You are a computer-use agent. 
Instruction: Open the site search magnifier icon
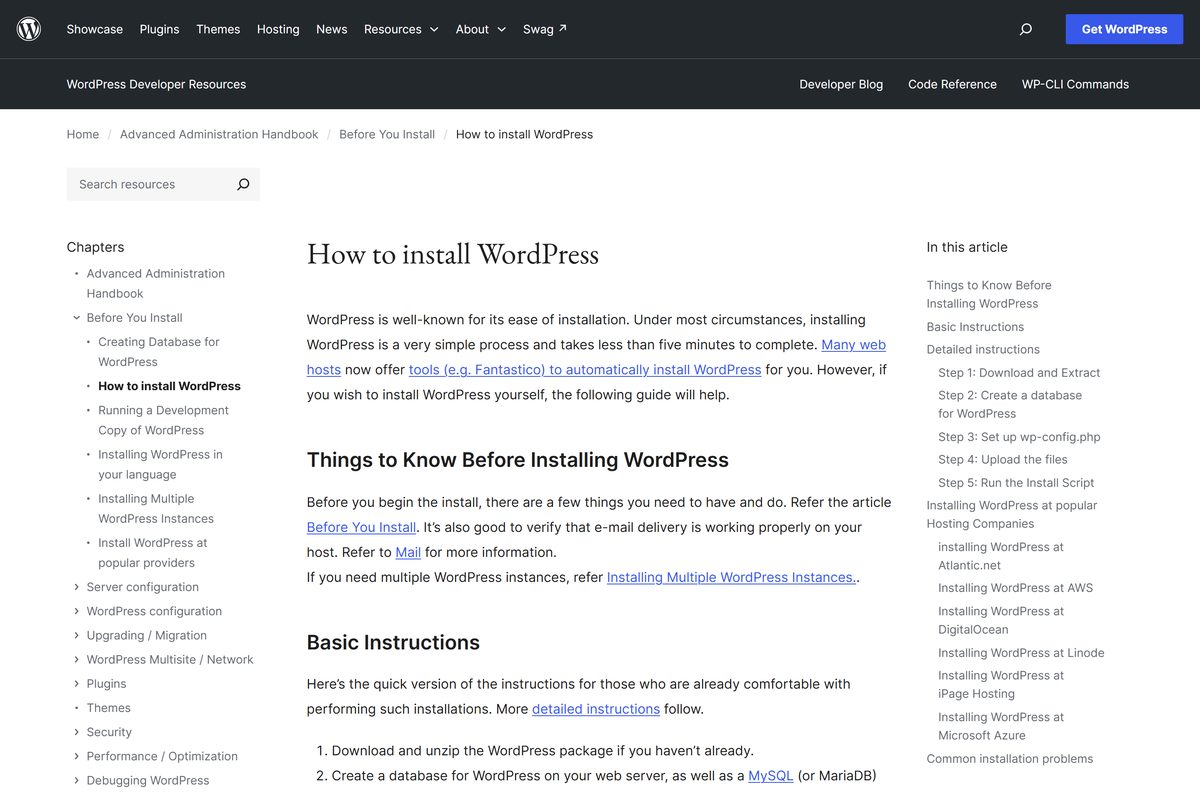(x=1025, y=29)
